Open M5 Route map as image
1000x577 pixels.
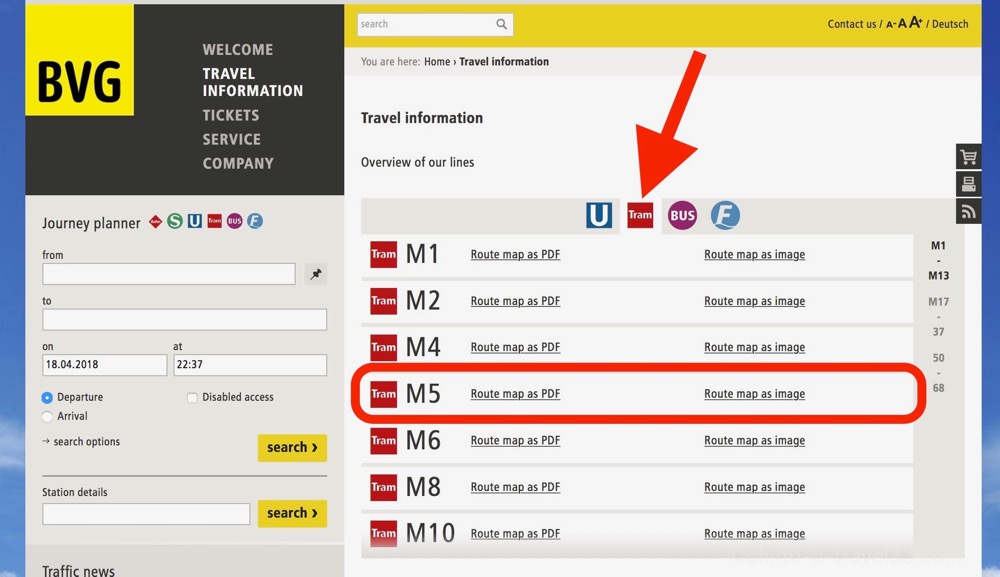tap(754, 394)
